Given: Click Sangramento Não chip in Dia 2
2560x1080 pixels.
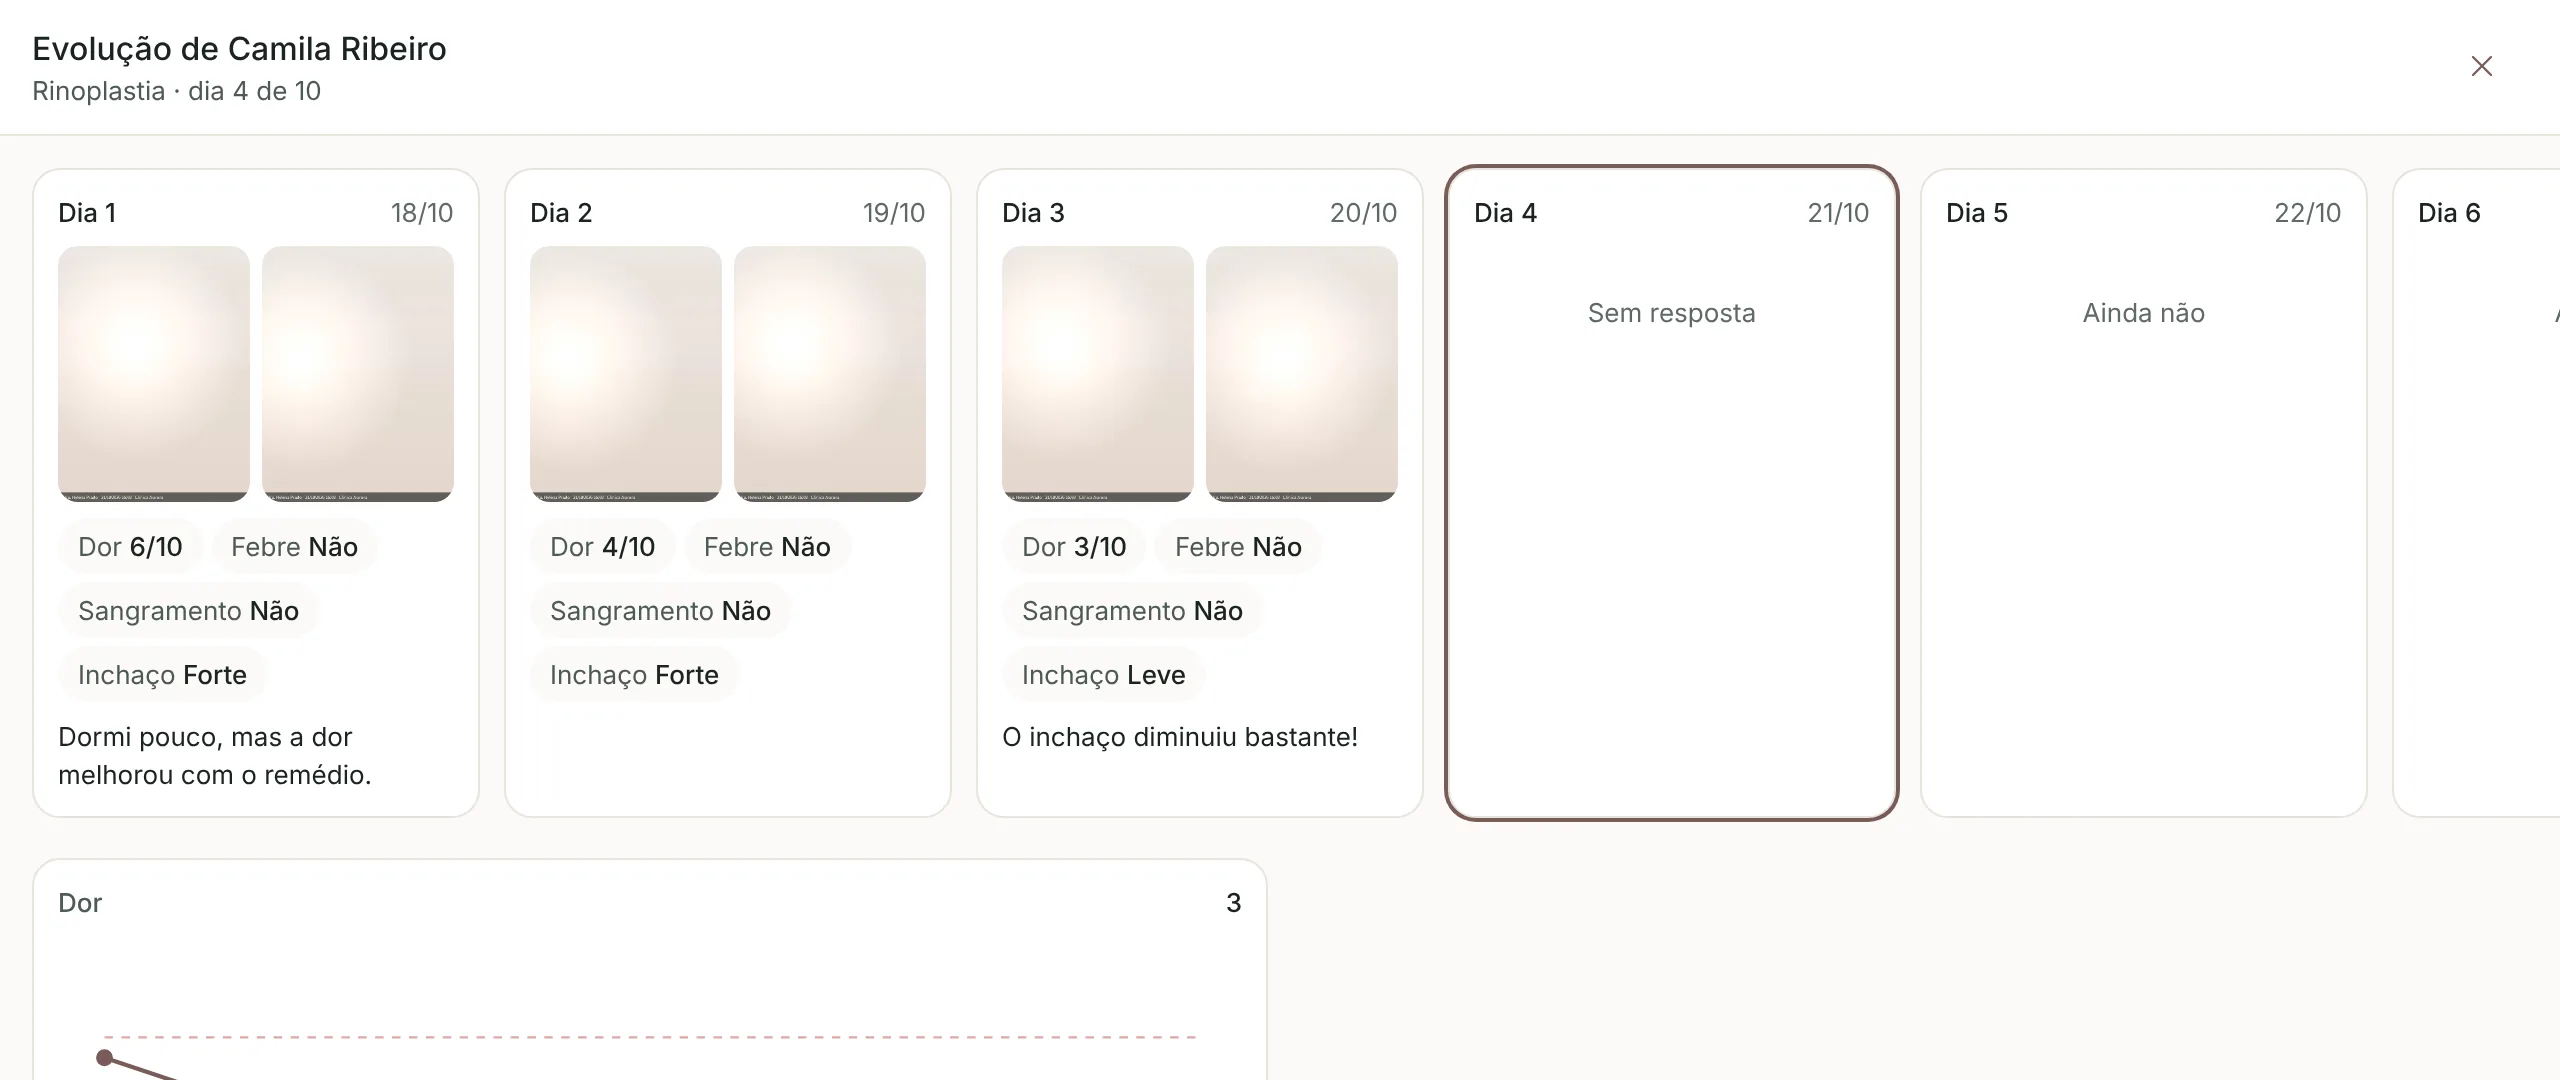Looking at the screenshot, I should coord(661,611).
